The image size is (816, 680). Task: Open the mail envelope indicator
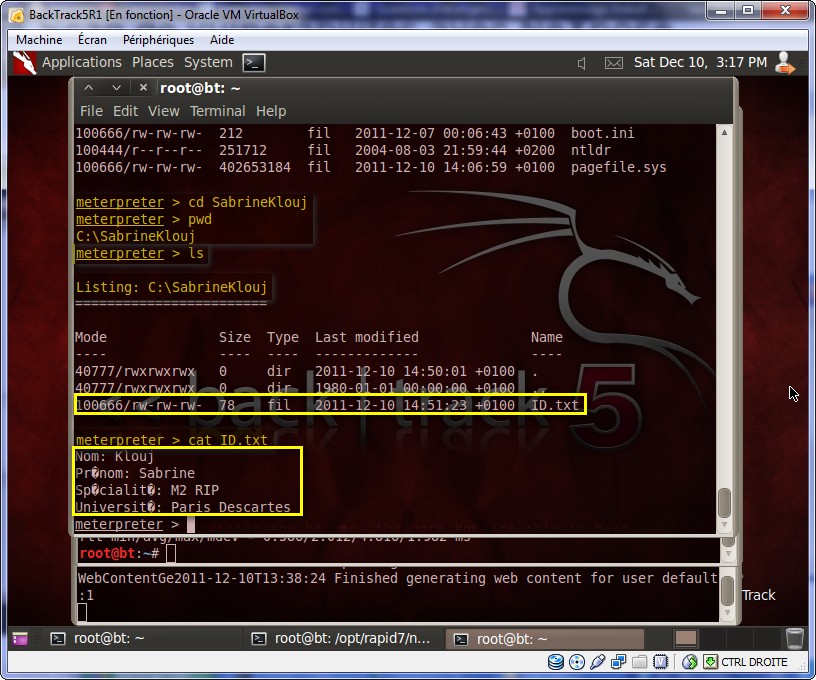click(x=614, y=63)
